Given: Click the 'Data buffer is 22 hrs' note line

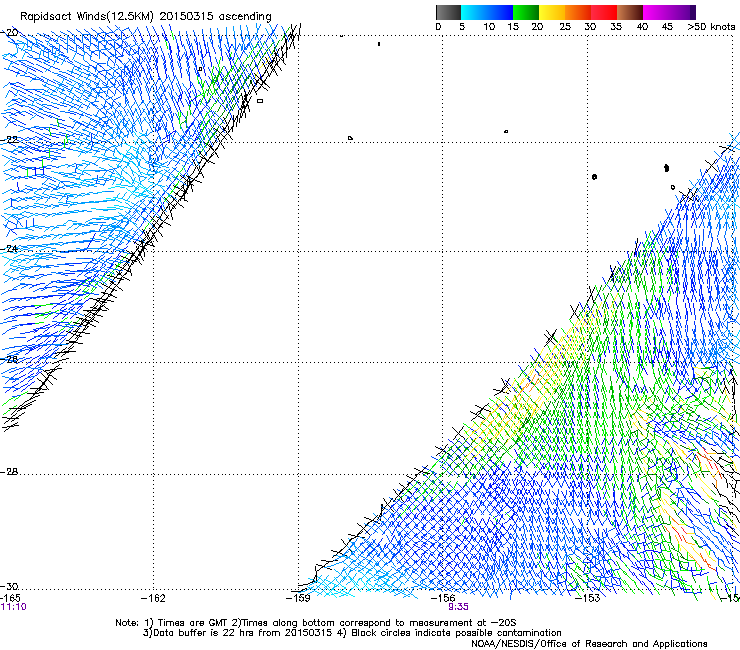Looking at the screenshot, I should tap(352, 633).
